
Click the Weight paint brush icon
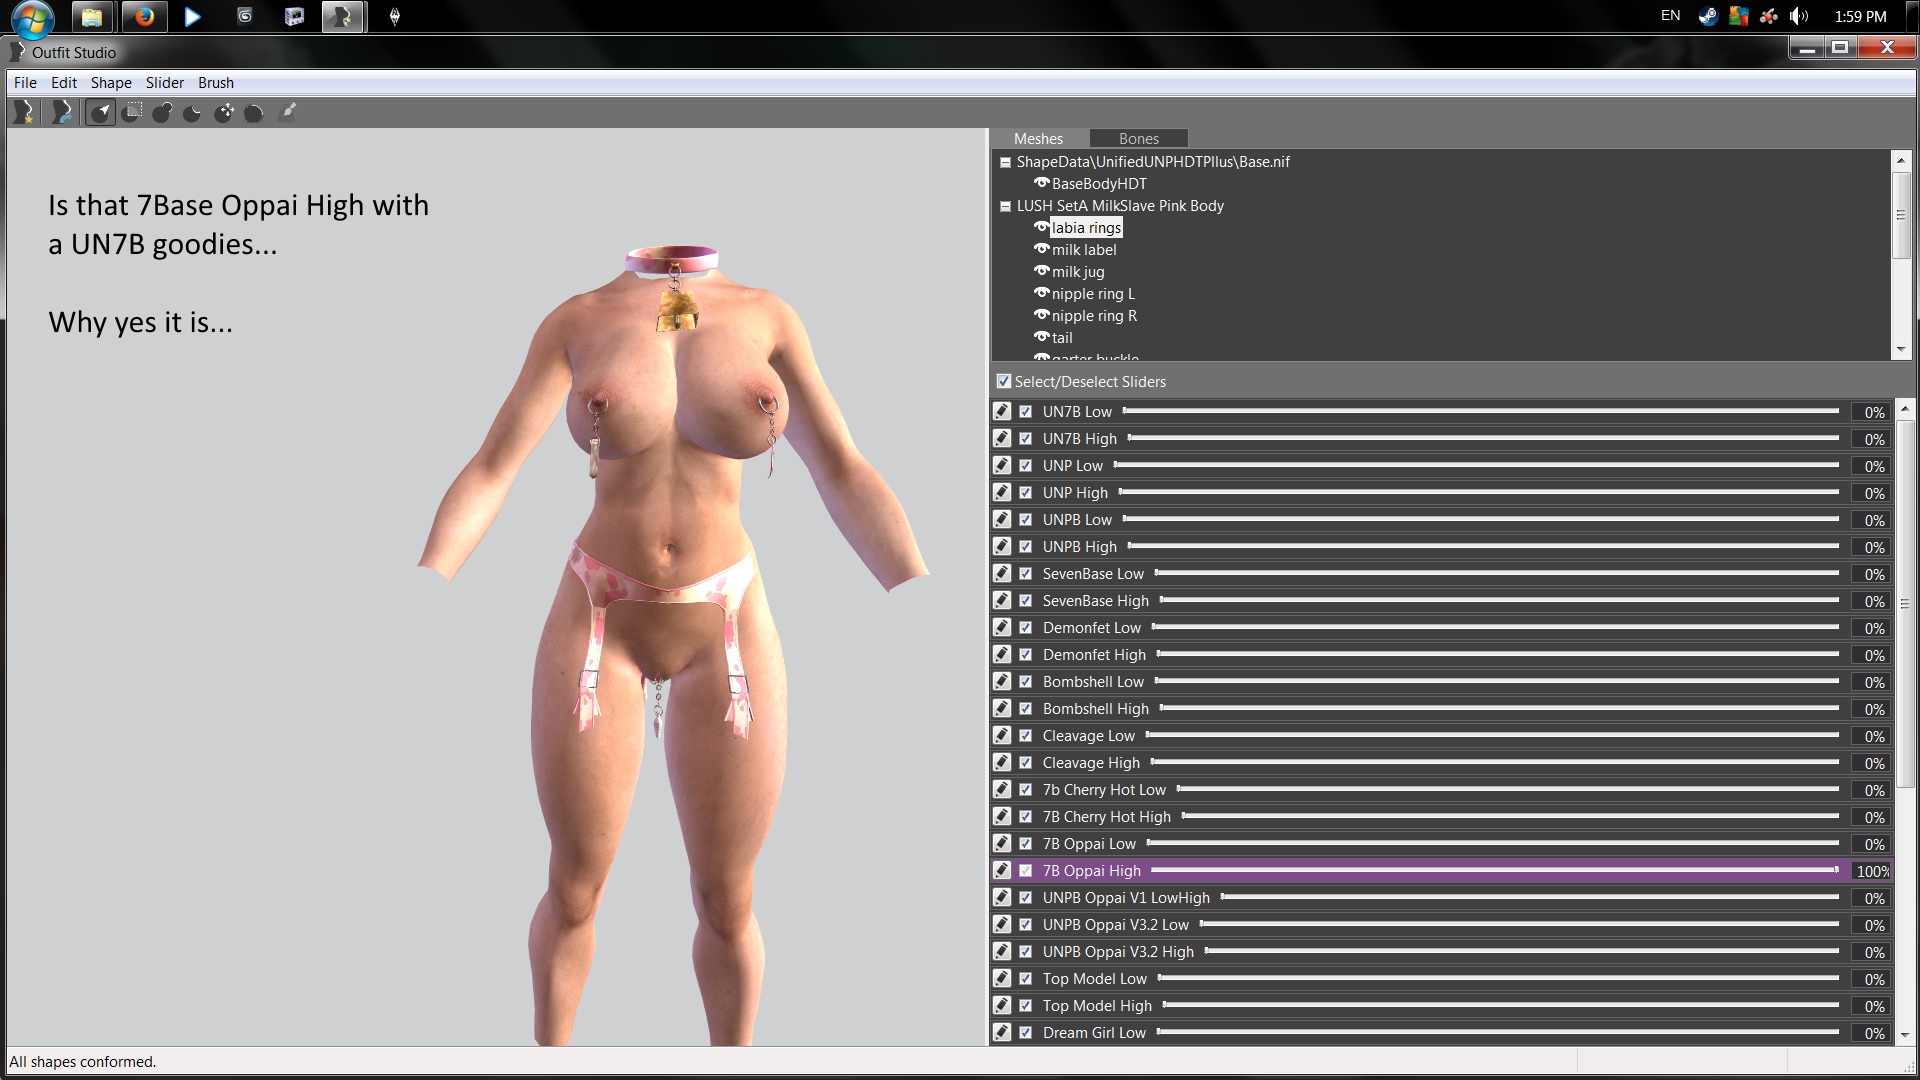pyautogui.click(x=288, y=112)
